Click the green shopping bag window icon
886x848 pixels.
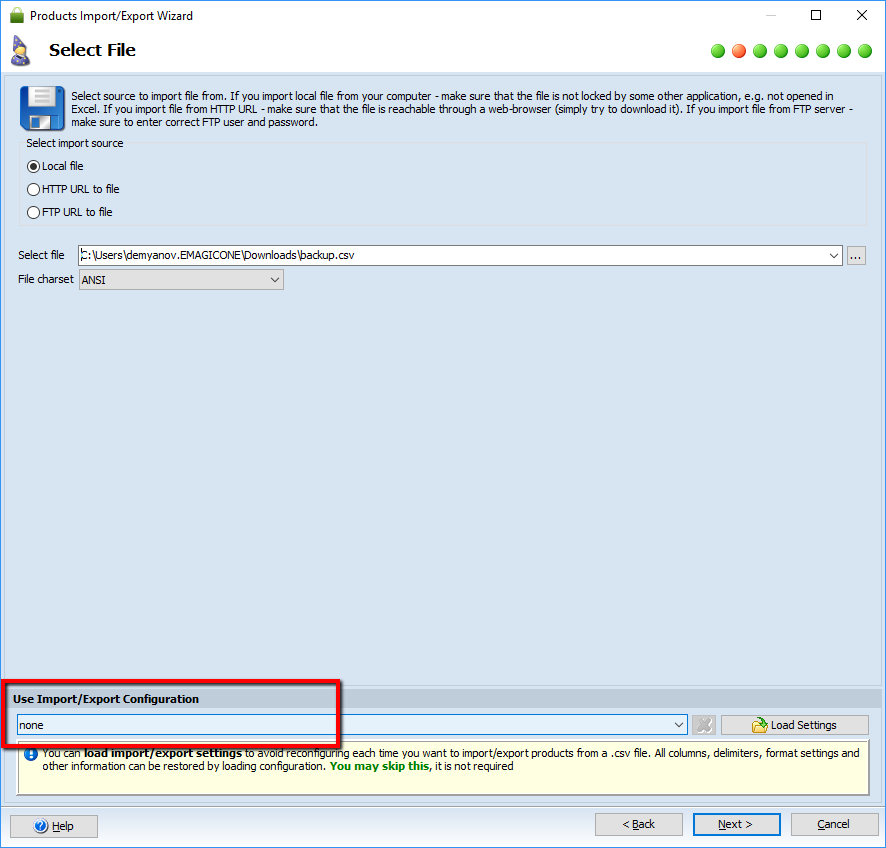[x=17, y=15]
